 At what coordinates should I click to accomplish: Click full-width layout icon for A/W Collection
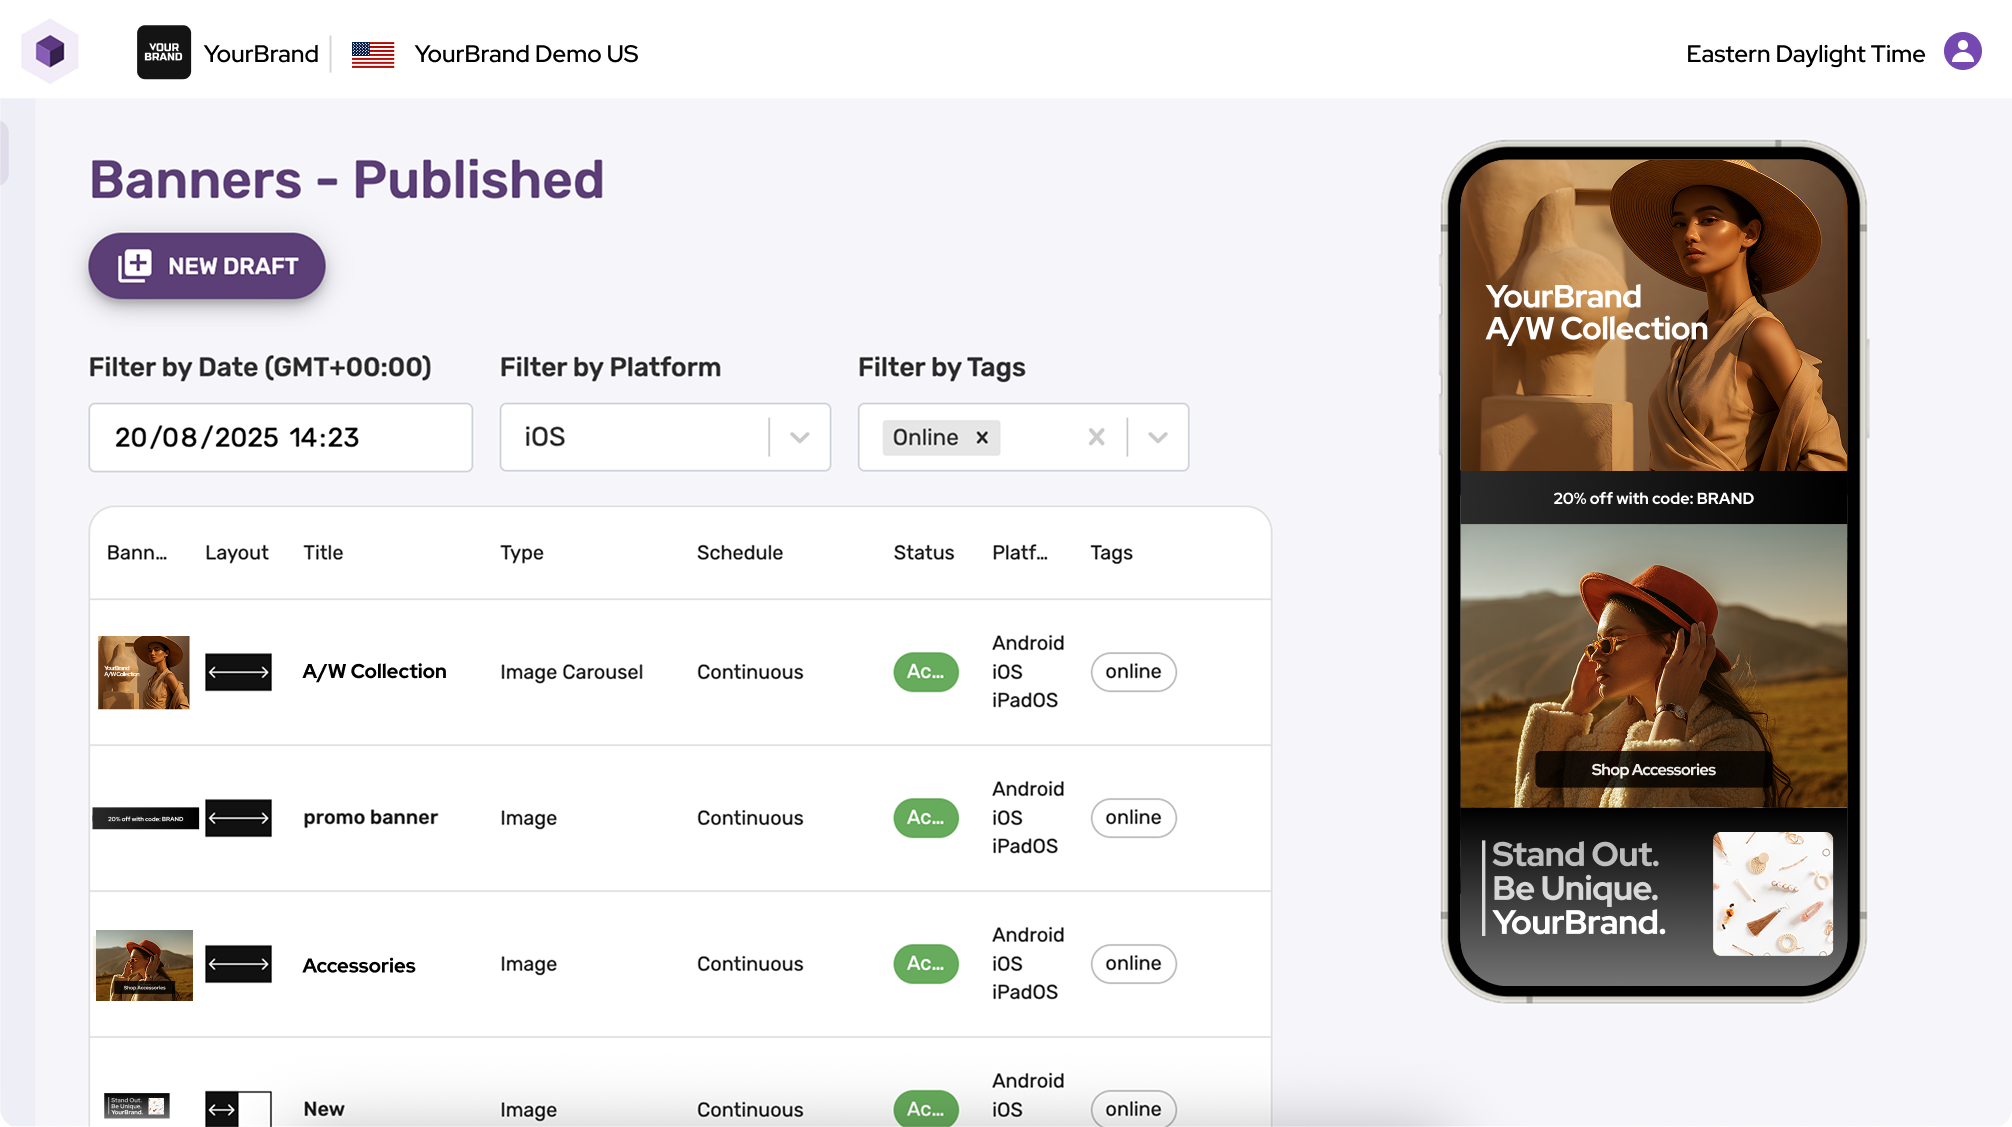pos(238,672)
